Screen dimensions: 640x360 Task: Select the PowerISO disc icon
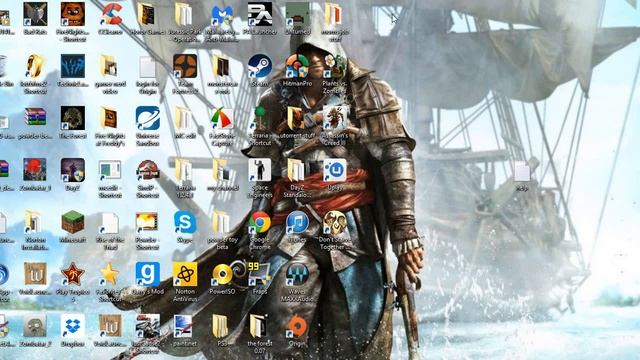click(222, 274)
